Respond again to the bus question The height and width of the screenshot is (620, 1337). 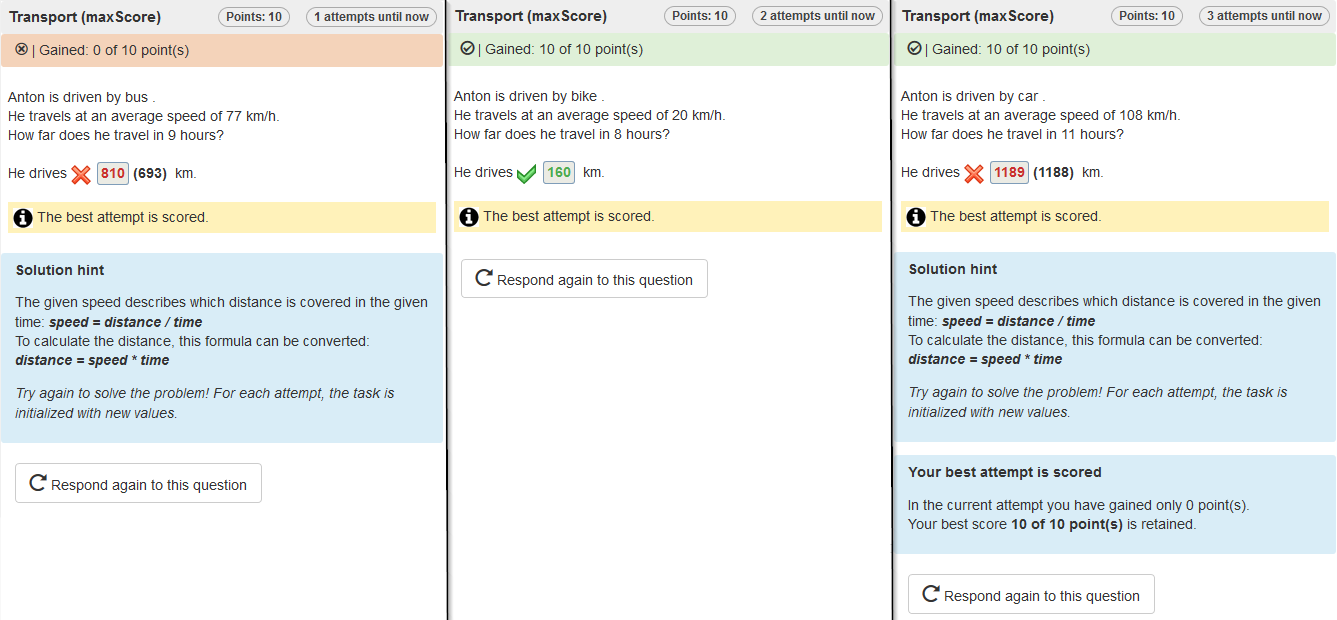[138, 484]
